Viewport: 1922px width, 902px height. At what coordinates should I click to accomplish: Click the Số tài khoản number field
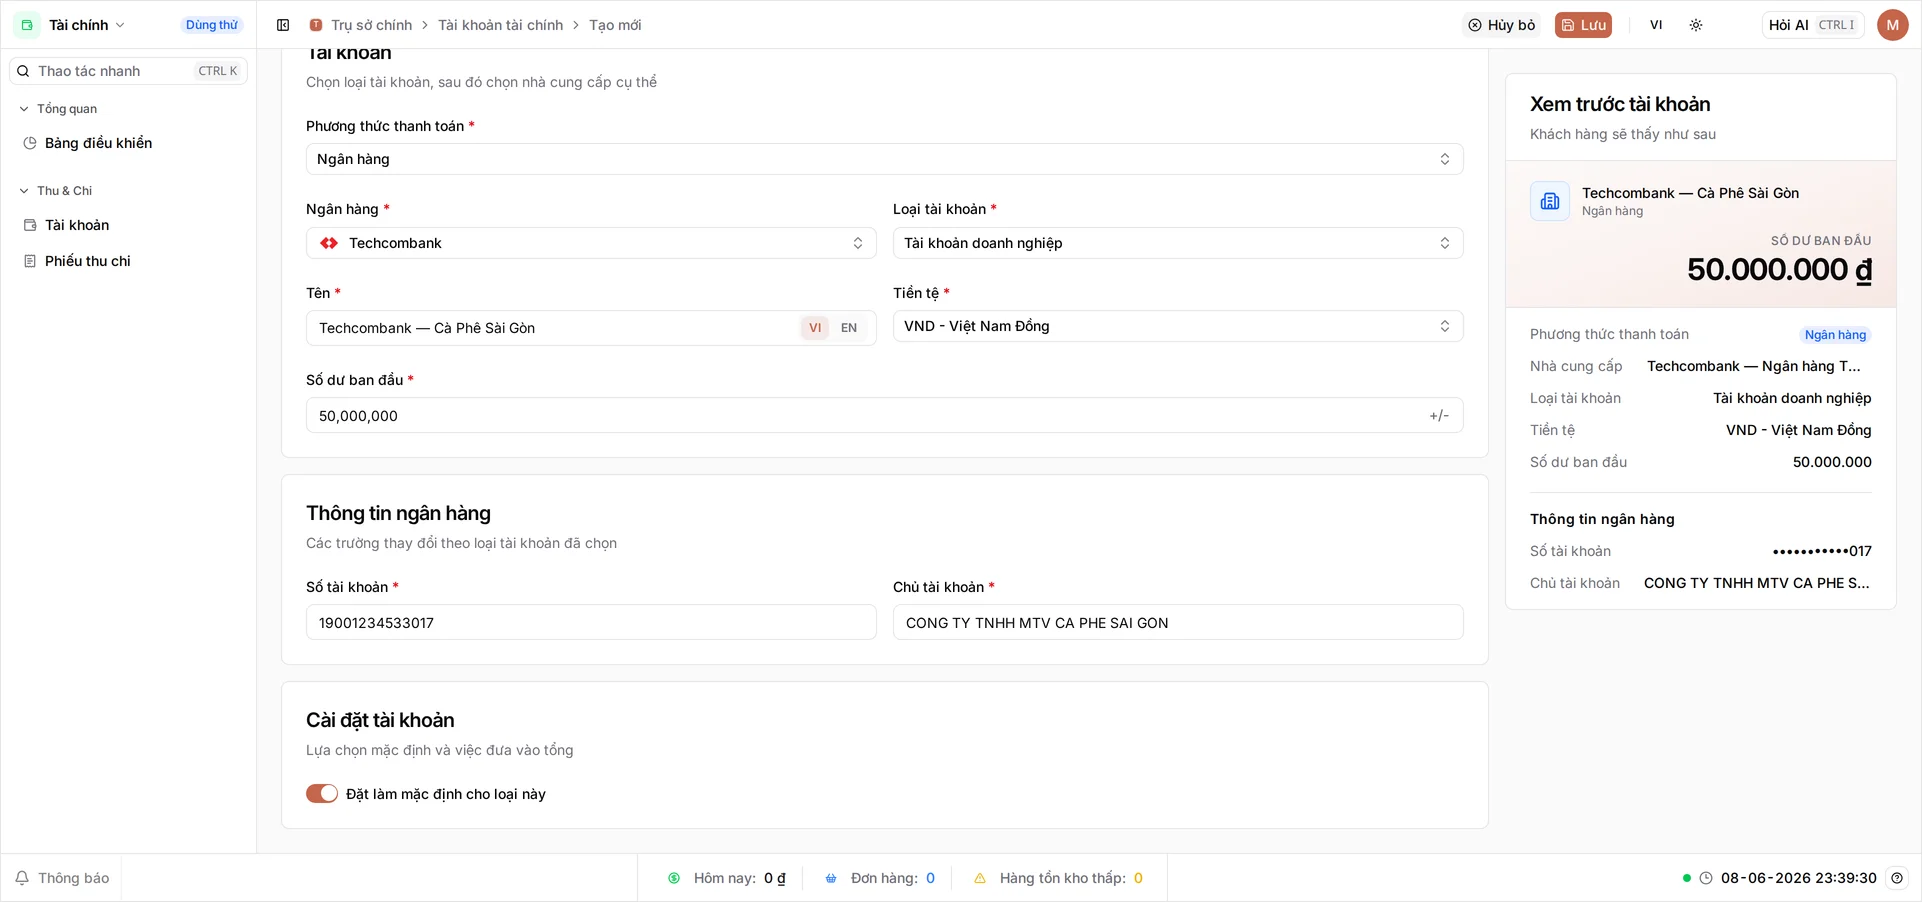click(x=591, y=623)
